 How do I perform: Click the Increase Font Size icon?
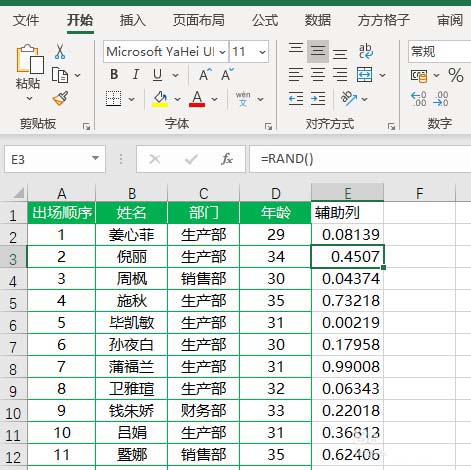click(x=205, y=75)
